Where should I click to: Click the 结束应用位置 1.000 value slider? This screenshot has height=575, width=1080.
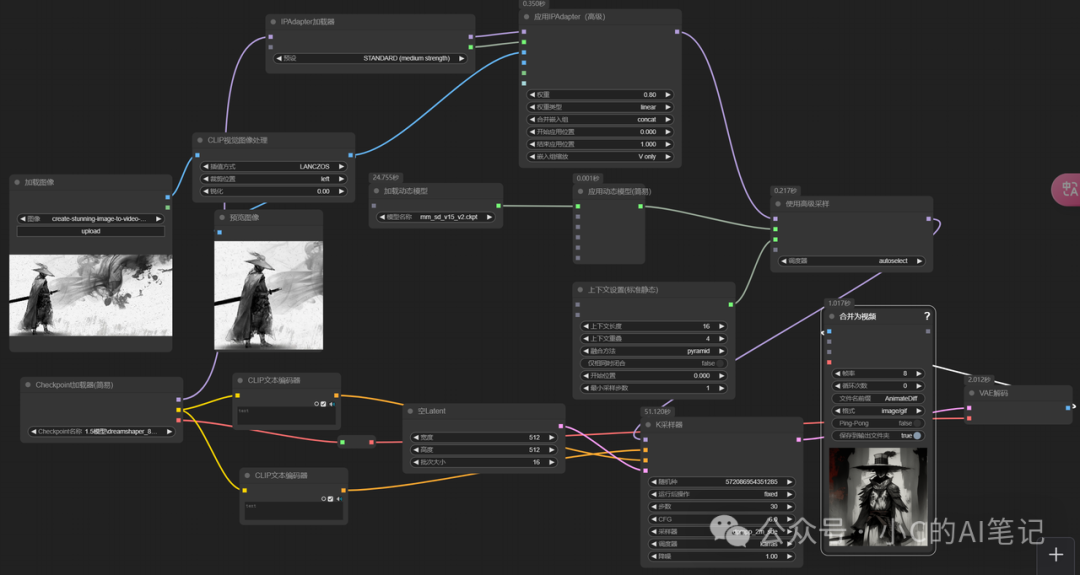coord(599,145)
